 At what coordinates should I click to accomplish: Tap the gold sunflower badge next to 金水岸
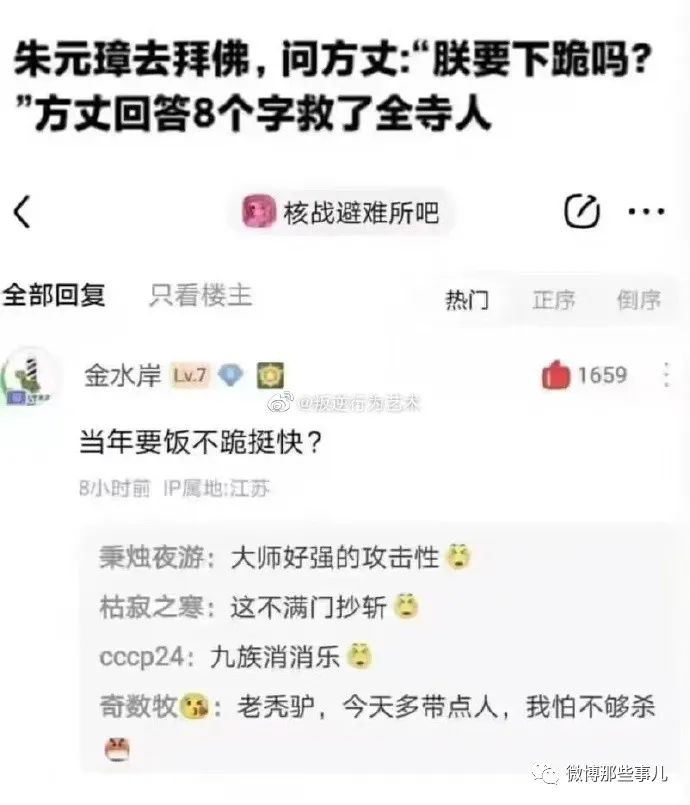point(270,375)
